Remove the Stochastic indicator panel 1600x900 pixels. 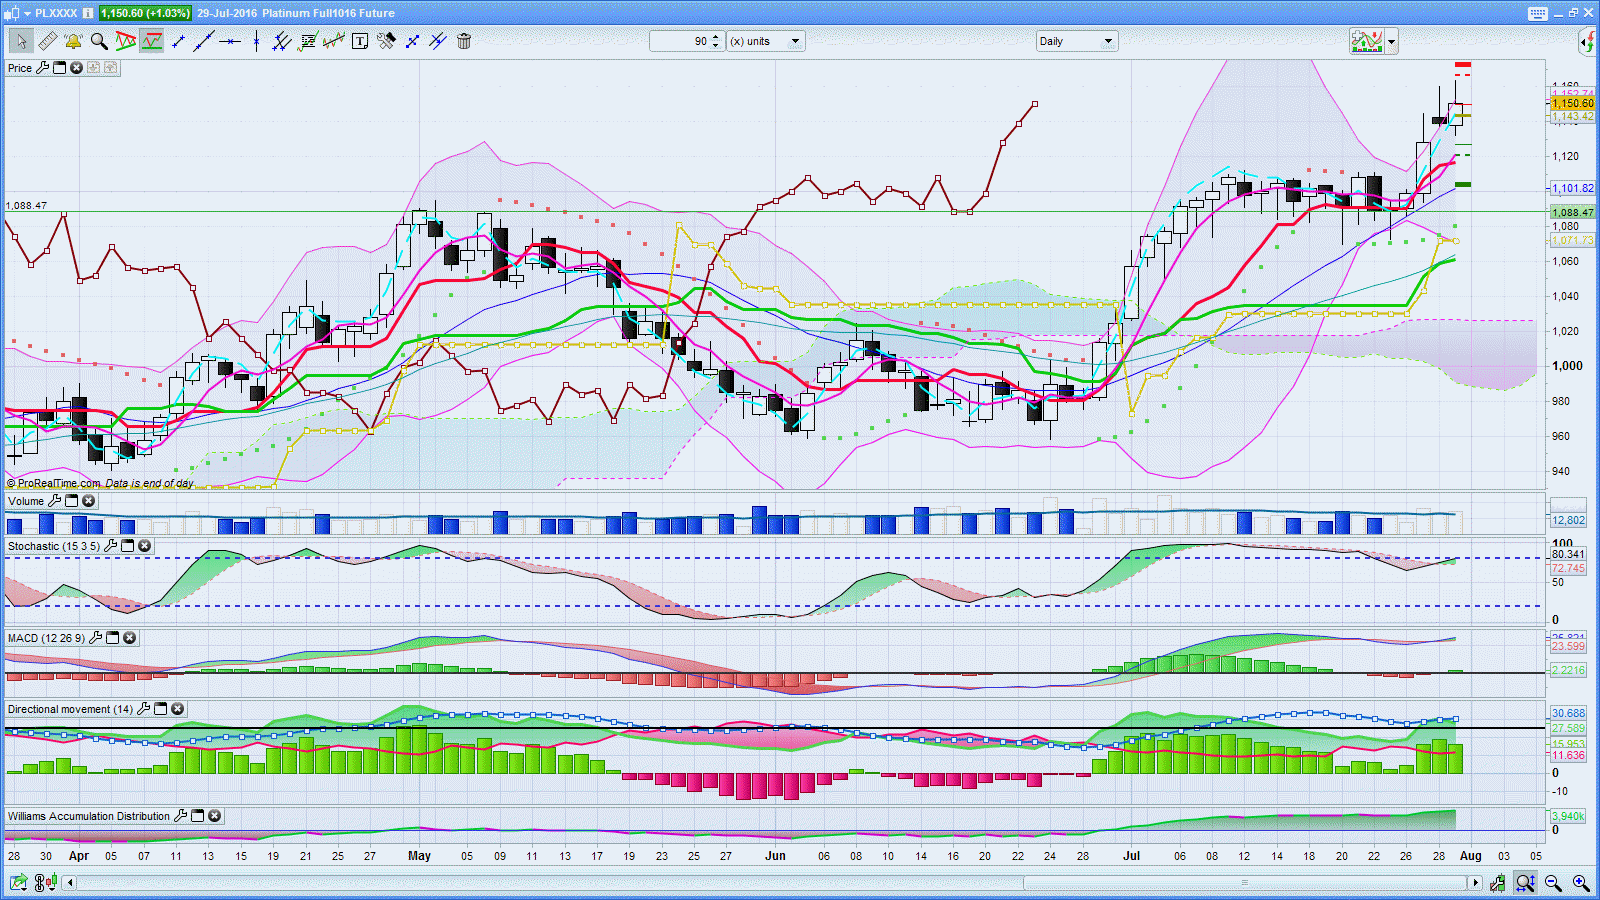click(145, 546)
